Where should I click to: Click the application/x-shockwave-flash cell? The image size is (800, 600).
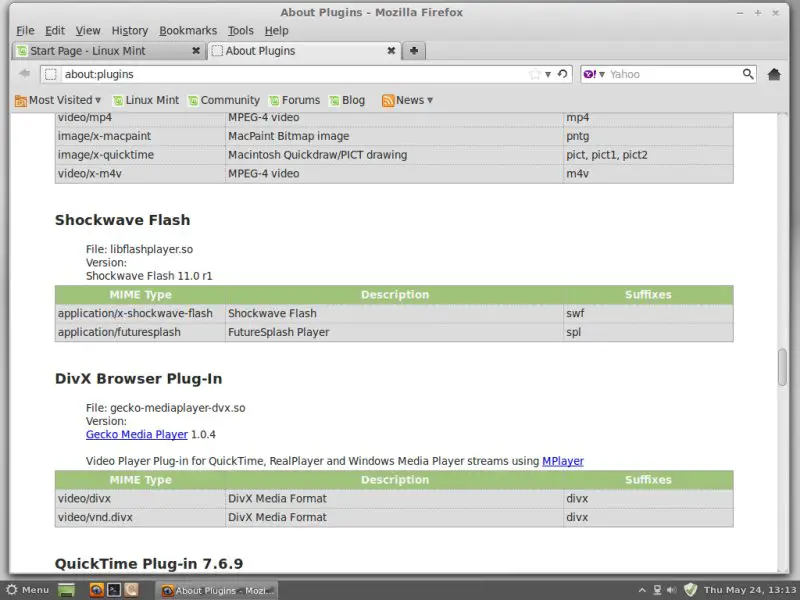pyautogui.click(x=140, y=313)
